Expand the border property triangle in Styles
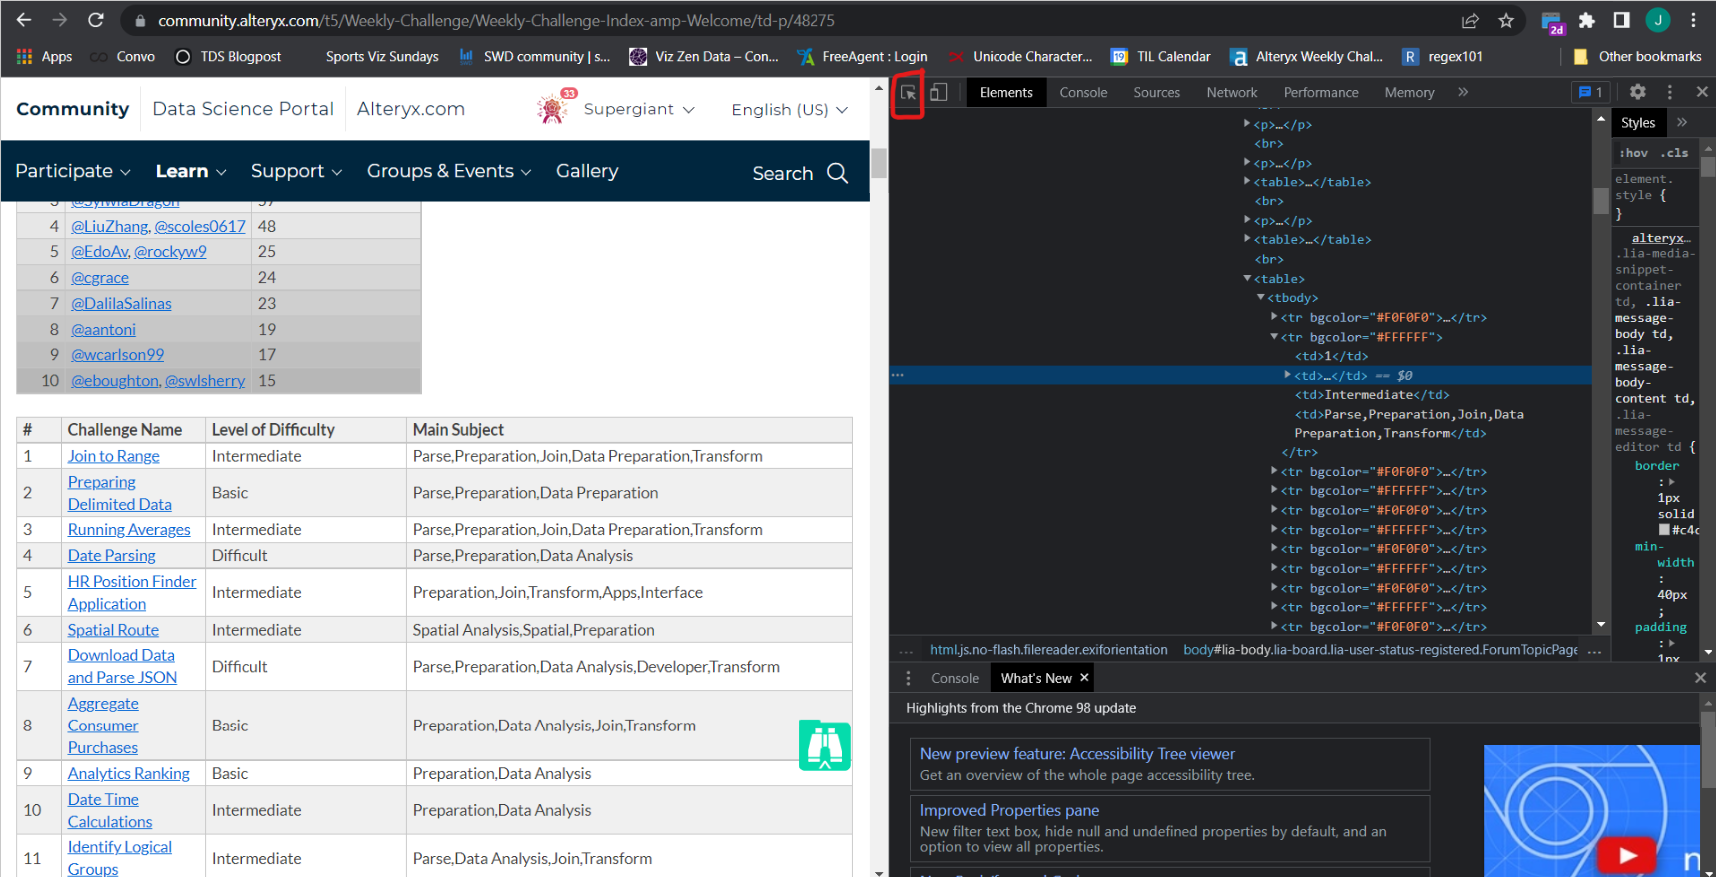Image resolution: width=1716 pixels, height=877 pixels. point(1671,482)
